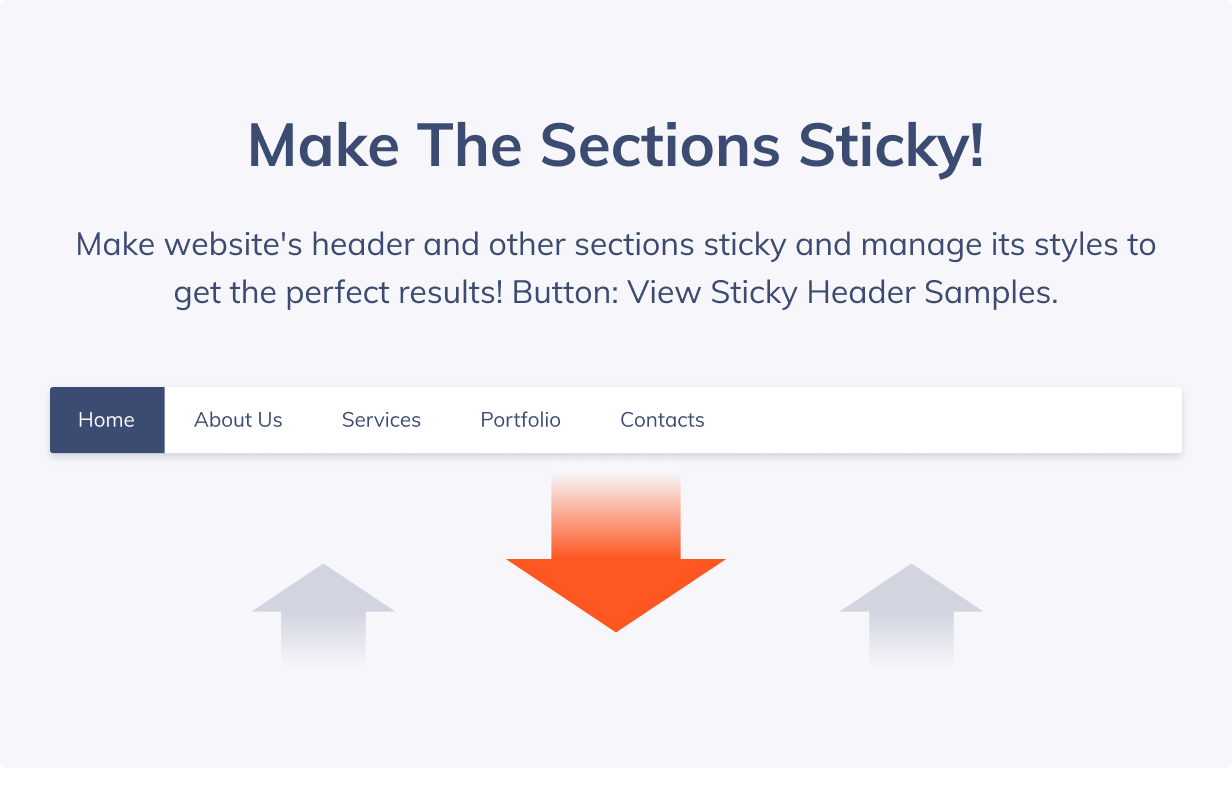
Task: Click the left gray up arrow
Action: 323,613
